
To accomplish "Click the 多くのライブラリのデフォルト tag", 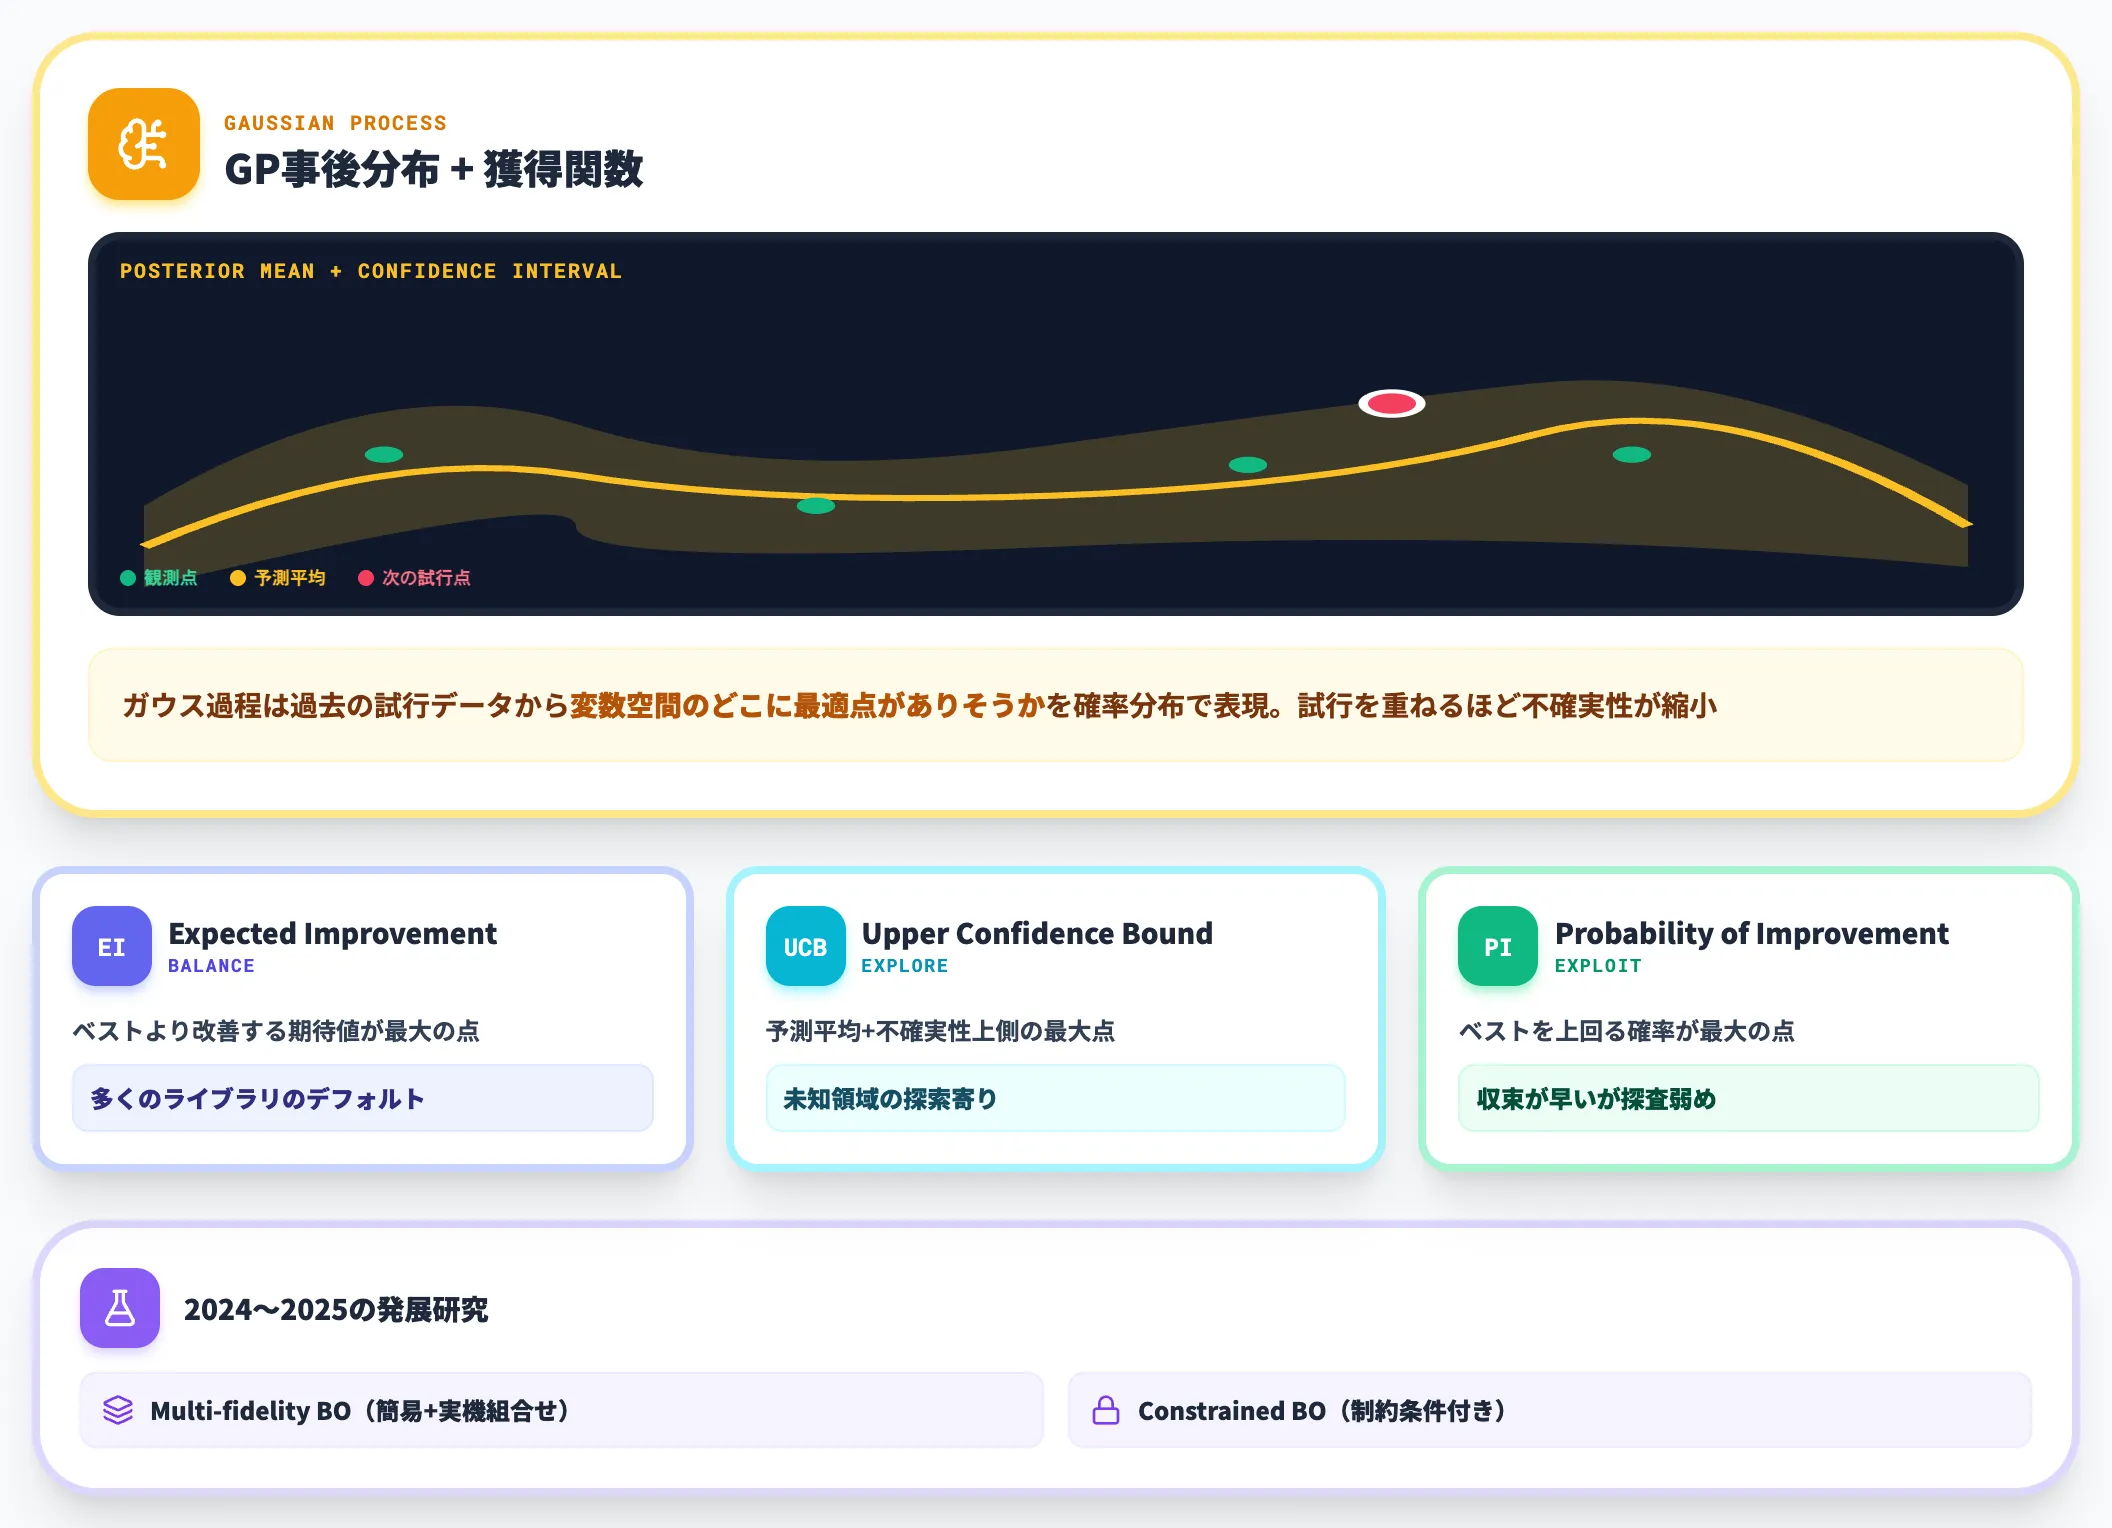I will click(x=363, y=1098).
